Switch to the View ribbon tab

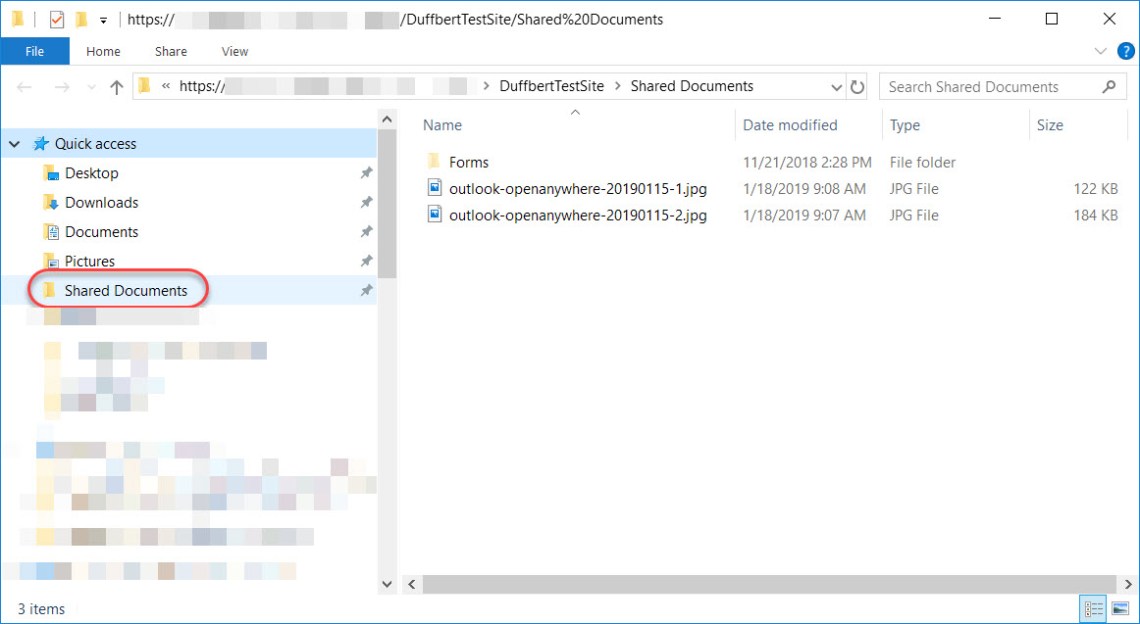(x=234, y=51)
